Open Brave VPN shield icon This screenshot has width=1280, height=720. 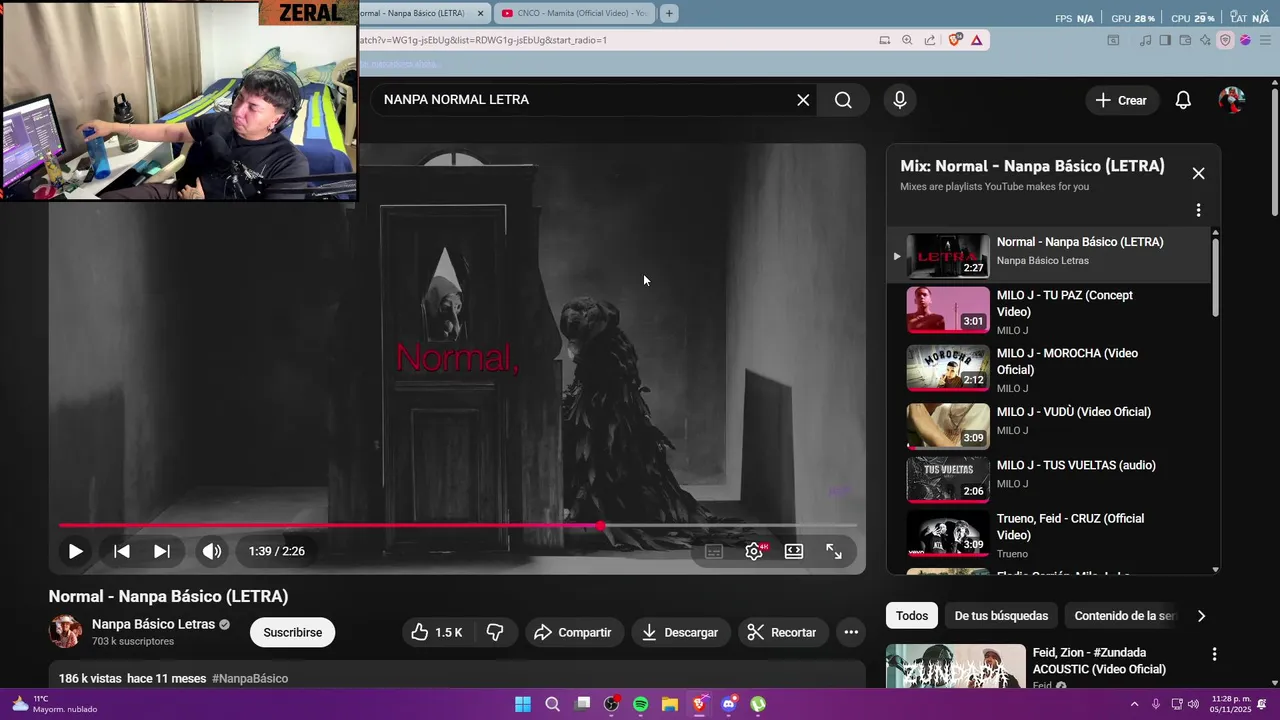1225,40
